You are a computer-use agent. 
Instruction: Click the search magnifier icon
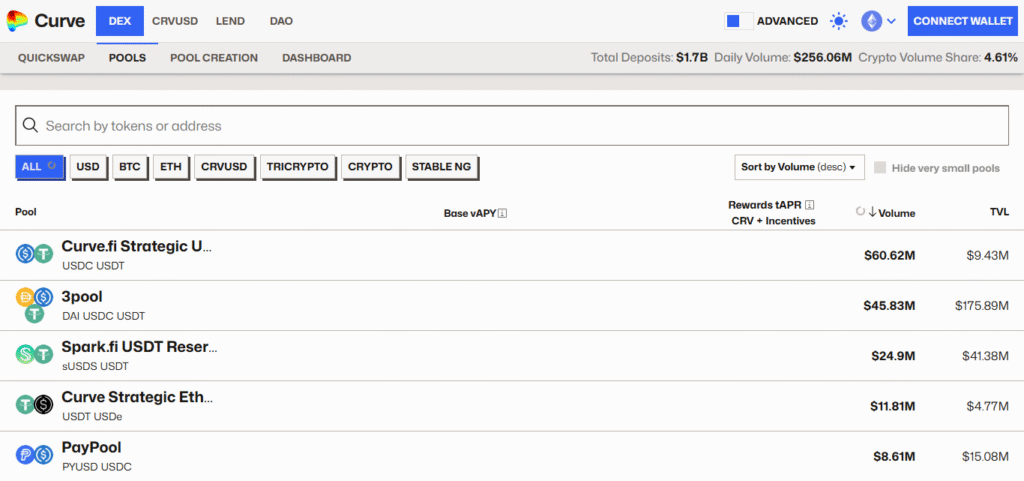pos(30,125)
